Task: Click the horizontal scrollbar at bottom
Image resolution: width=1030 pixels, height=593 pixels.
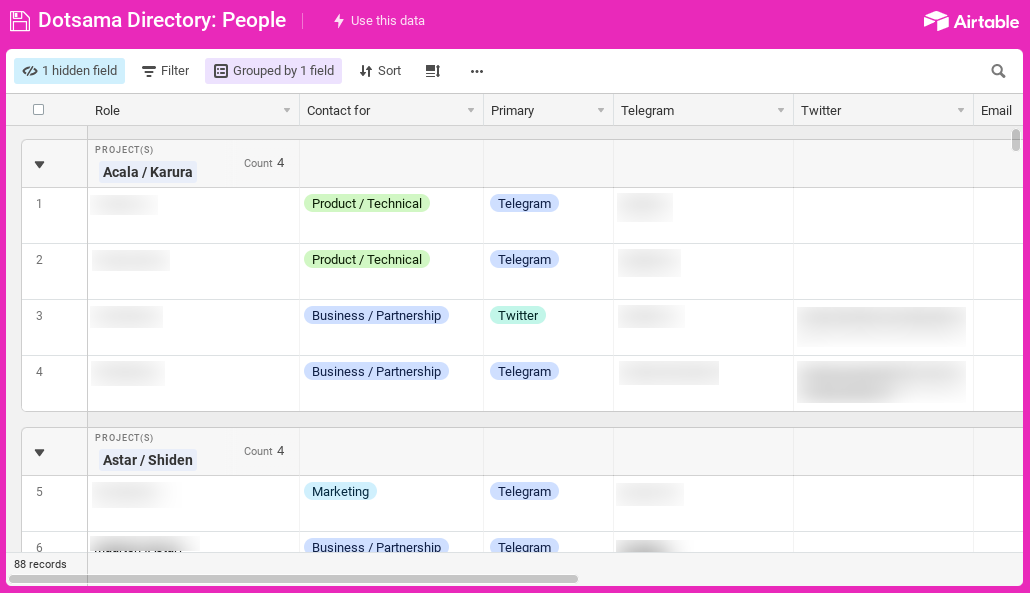Action: 293,579
